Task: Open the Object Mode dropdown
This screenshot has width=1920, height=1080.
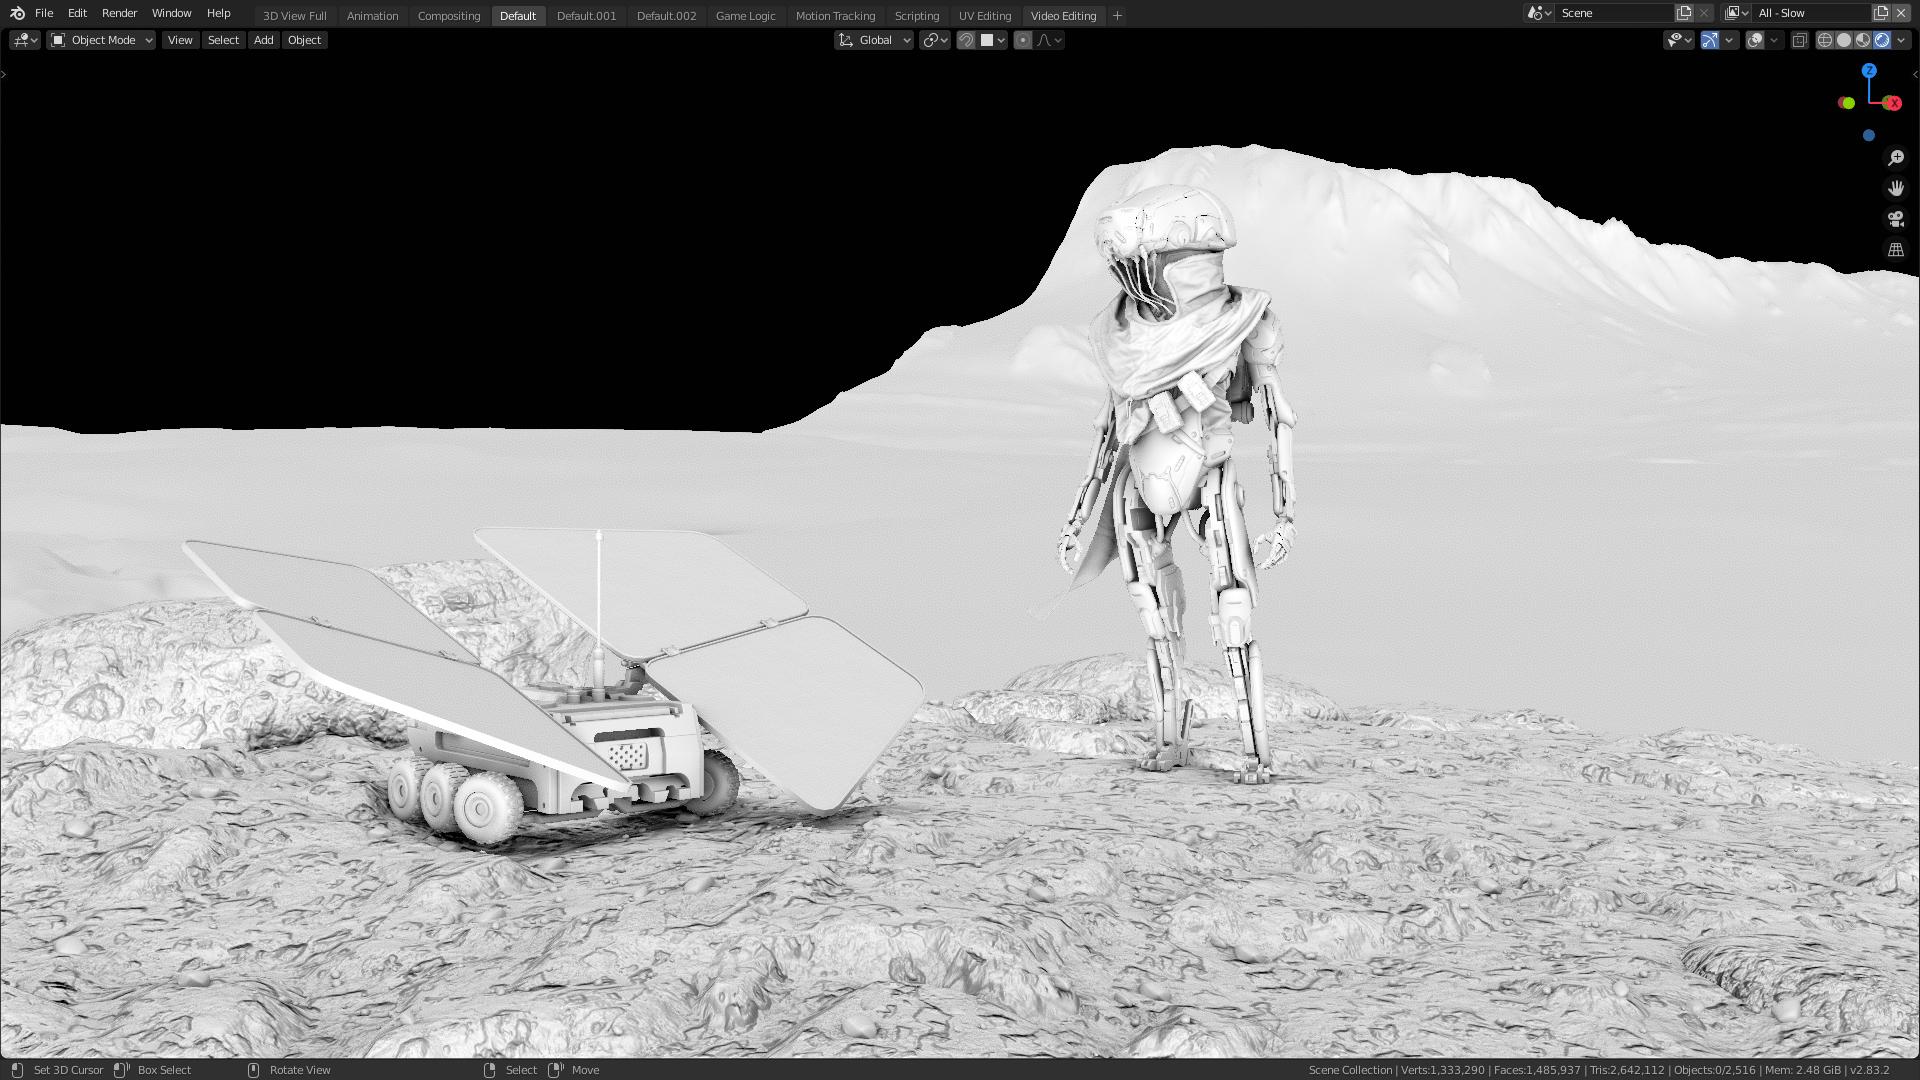Action: click(101, 40)
